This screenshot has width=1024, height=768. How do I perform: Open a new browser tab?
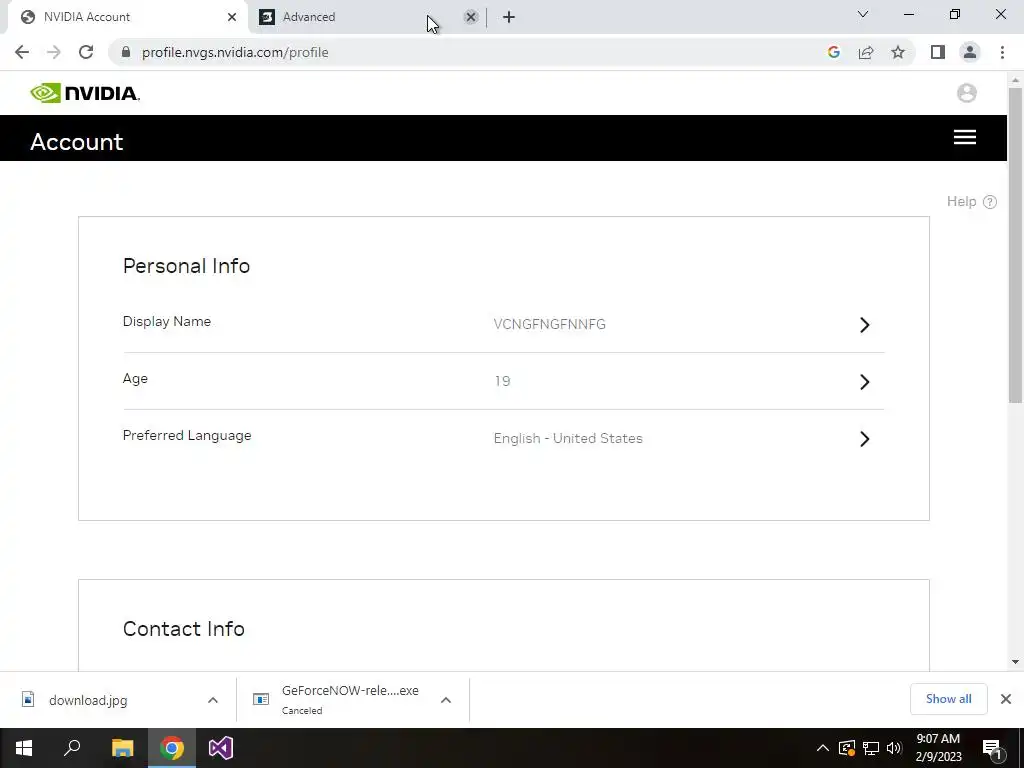click(x=509, y=17)
